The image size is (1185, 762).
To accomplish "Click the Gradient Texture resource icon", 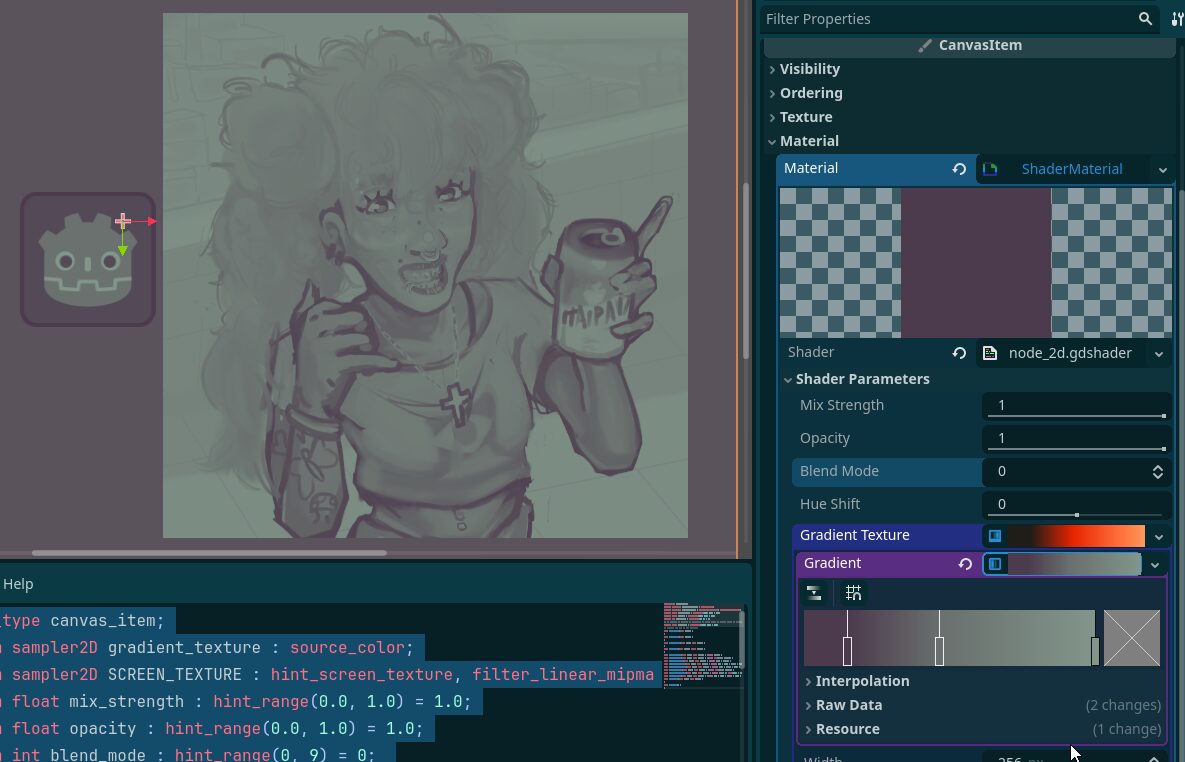I will click(995, 536).
